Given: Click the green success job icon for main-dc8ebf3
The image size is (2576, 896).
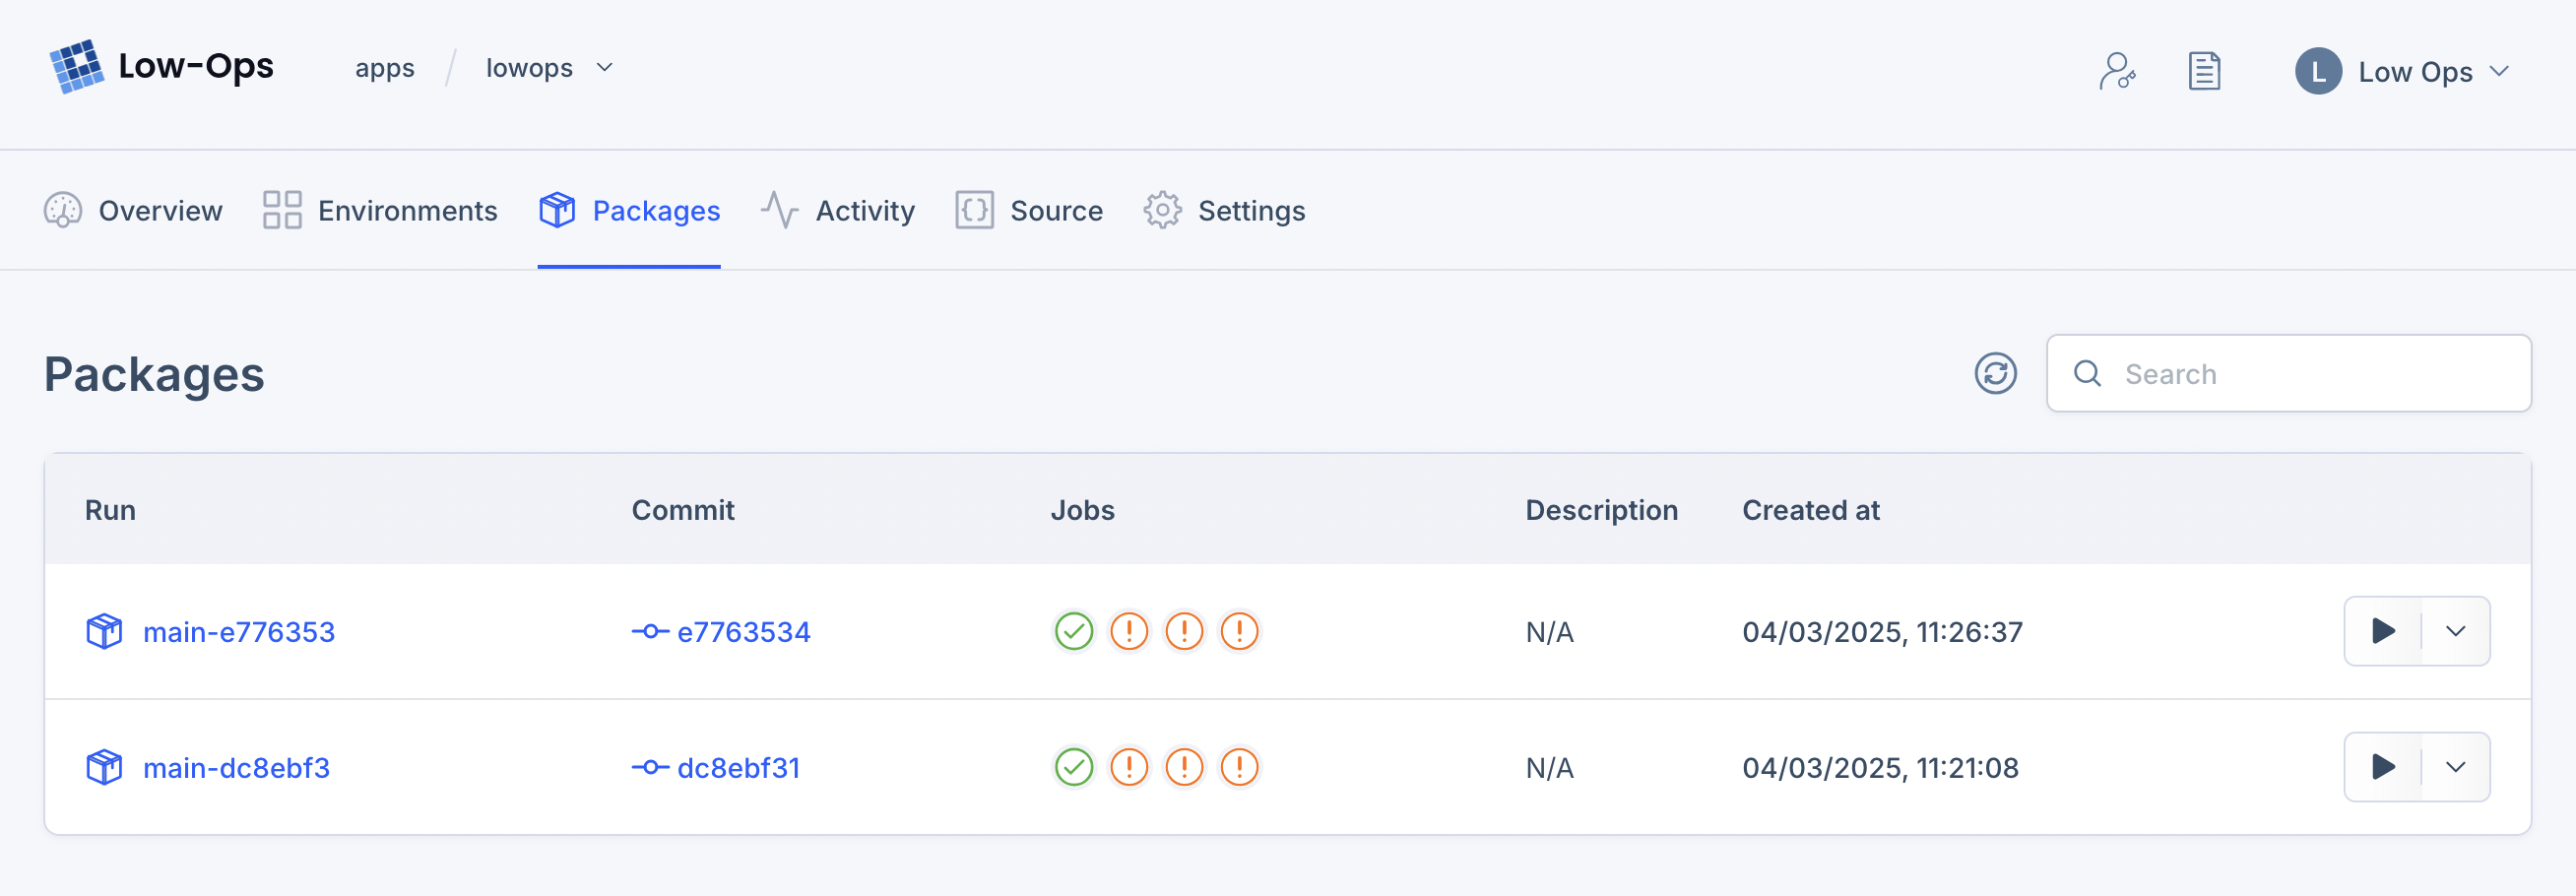Looking at the screenshot, I should click(1074, 767).
